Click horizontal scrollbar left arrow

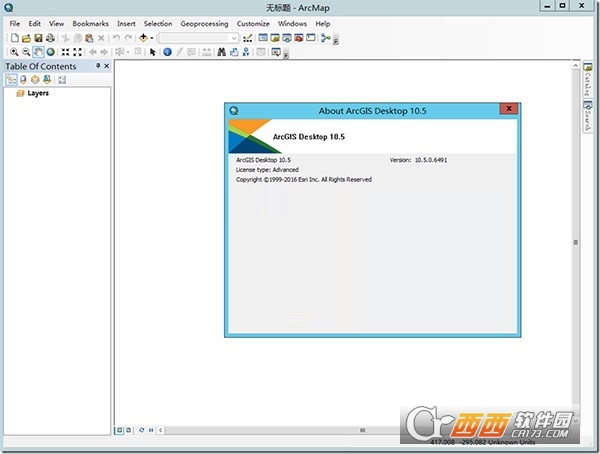pos(160,430)
